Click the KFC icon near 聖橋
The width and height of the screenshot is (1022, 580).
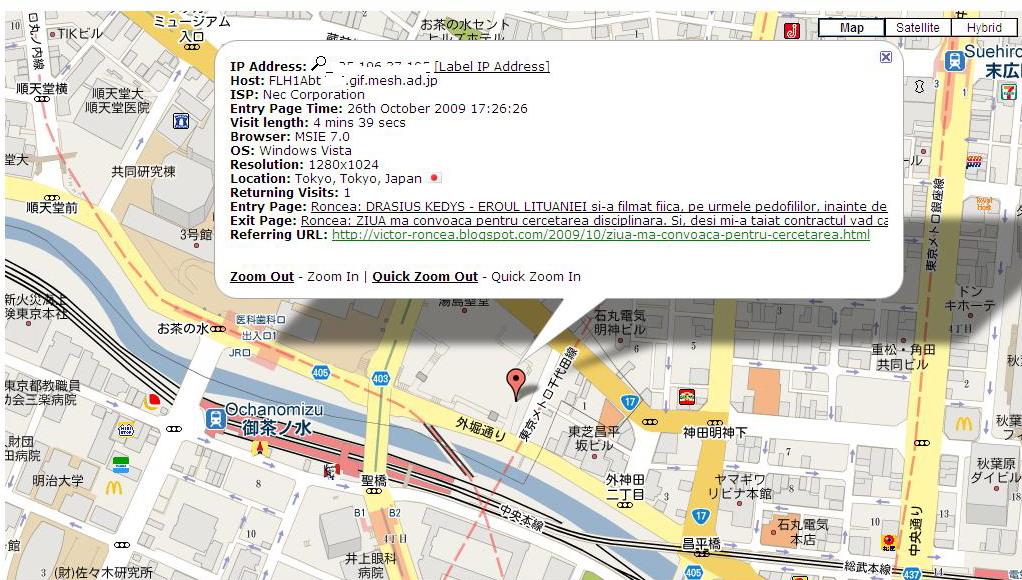[x=331, y=471]
